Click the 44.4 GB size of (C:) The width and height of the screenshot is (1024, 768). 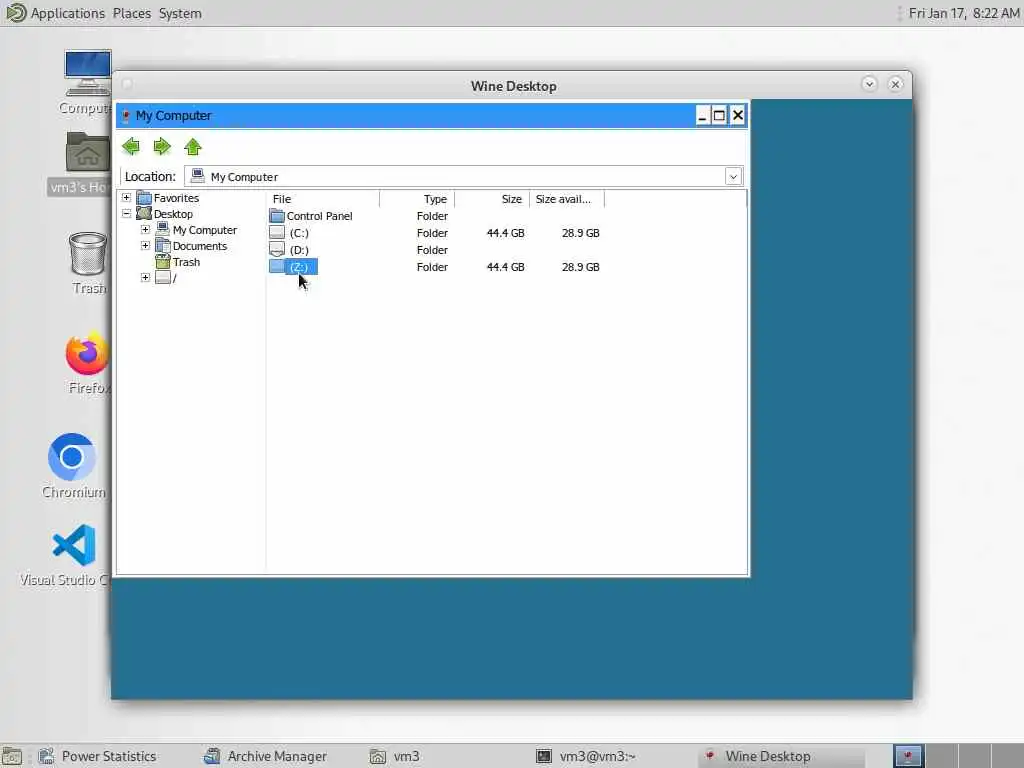click(x=505, y=232)
